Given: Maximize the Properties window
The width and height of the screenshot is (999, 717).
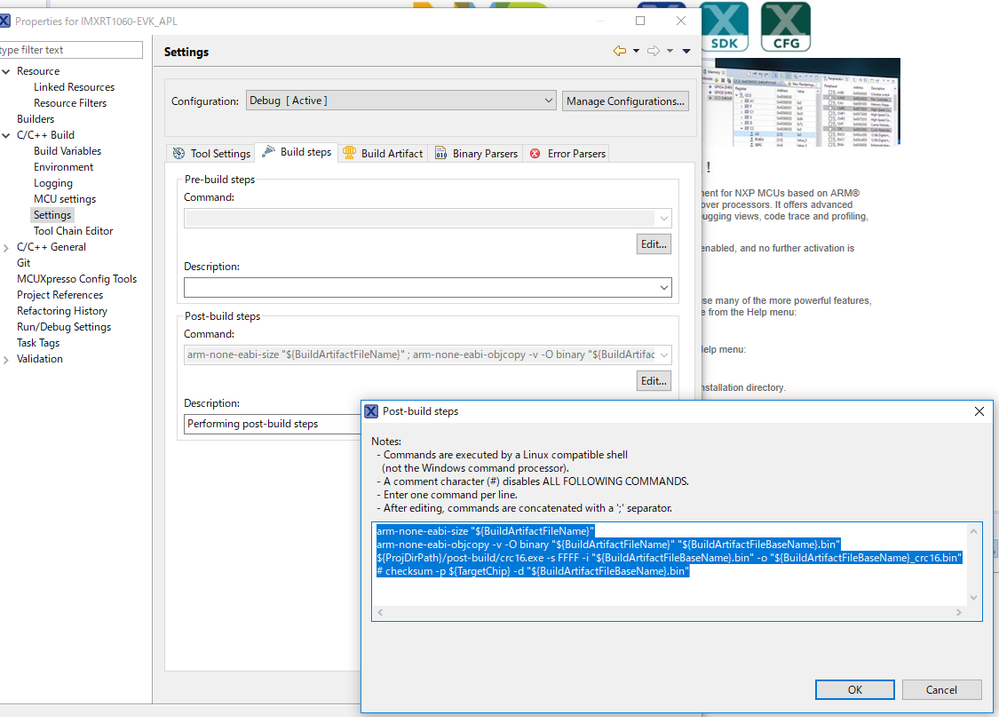Looking at the screenshot, I should [x=640, y=20].
